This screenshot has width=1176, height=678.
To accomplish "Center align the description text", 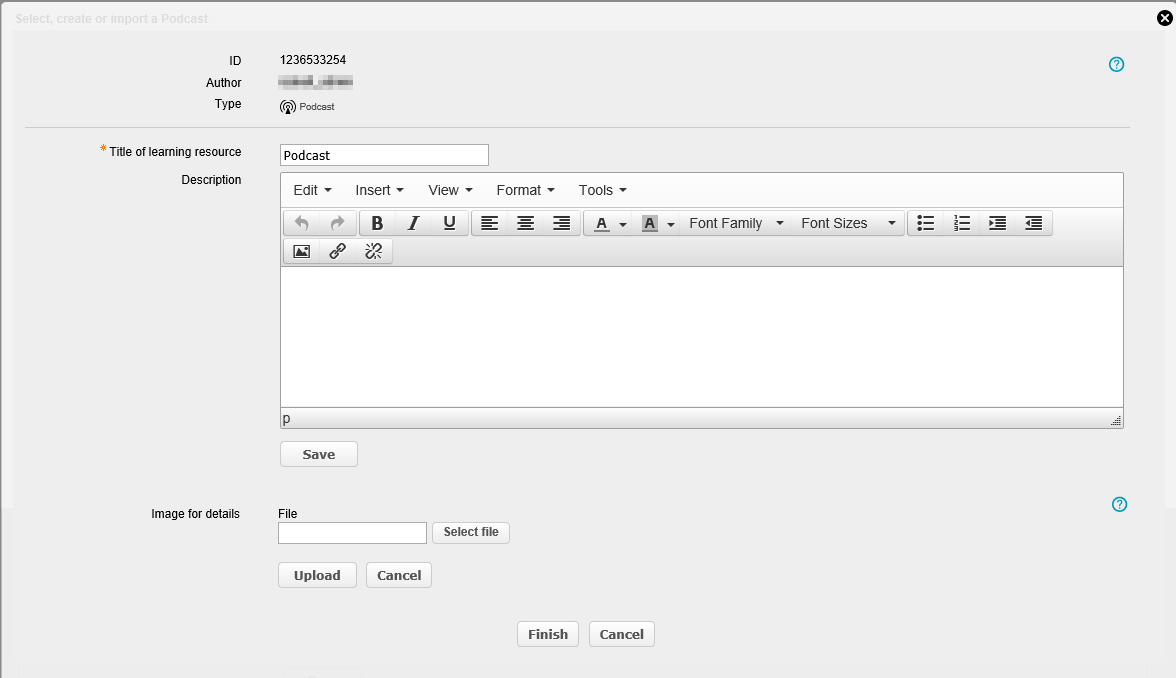I will coord(525,223).
